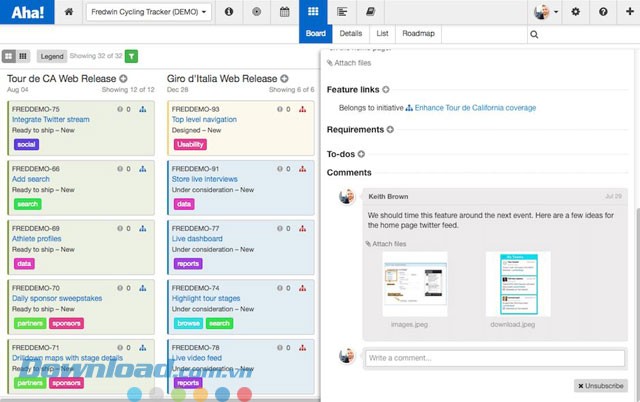Open the settings gear in the top bar
Viewport: 640px width, 402px height.
click(x=575, y=12)
